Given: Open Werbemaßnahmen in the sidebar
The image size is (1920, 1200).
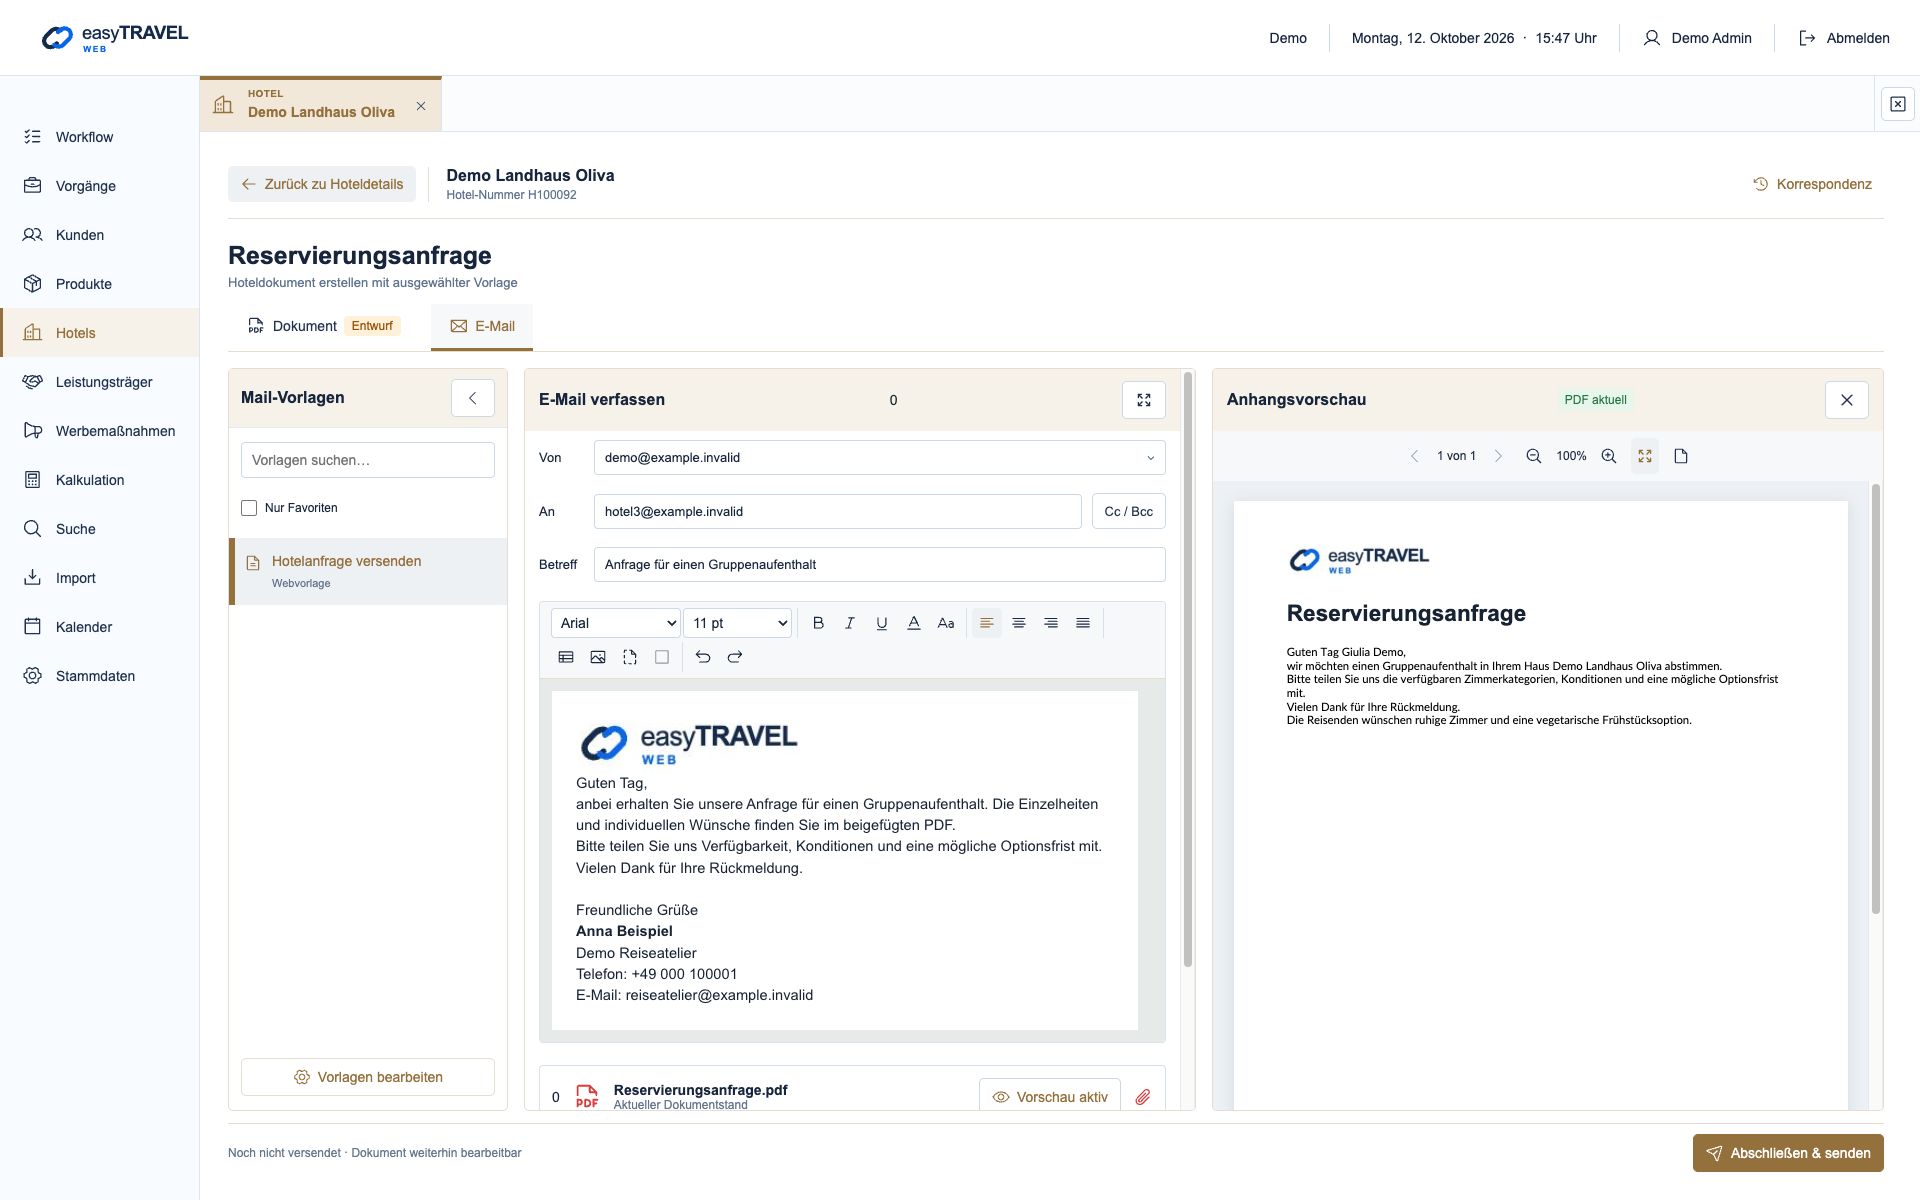Looking at the screenshot, I should tap(100, 431).
